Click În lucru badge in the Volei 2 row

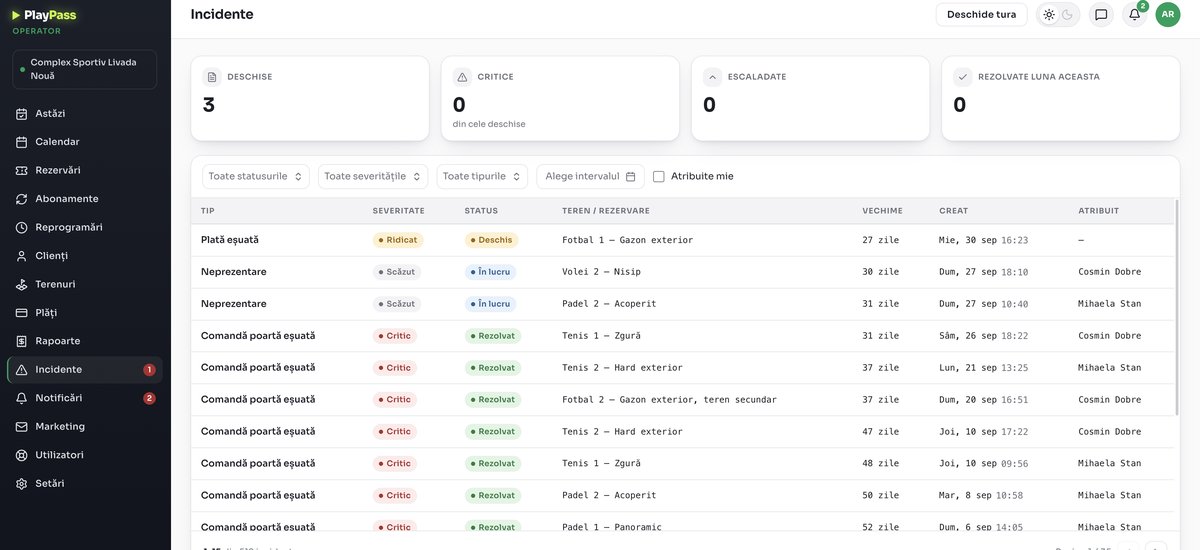[490, 272]
